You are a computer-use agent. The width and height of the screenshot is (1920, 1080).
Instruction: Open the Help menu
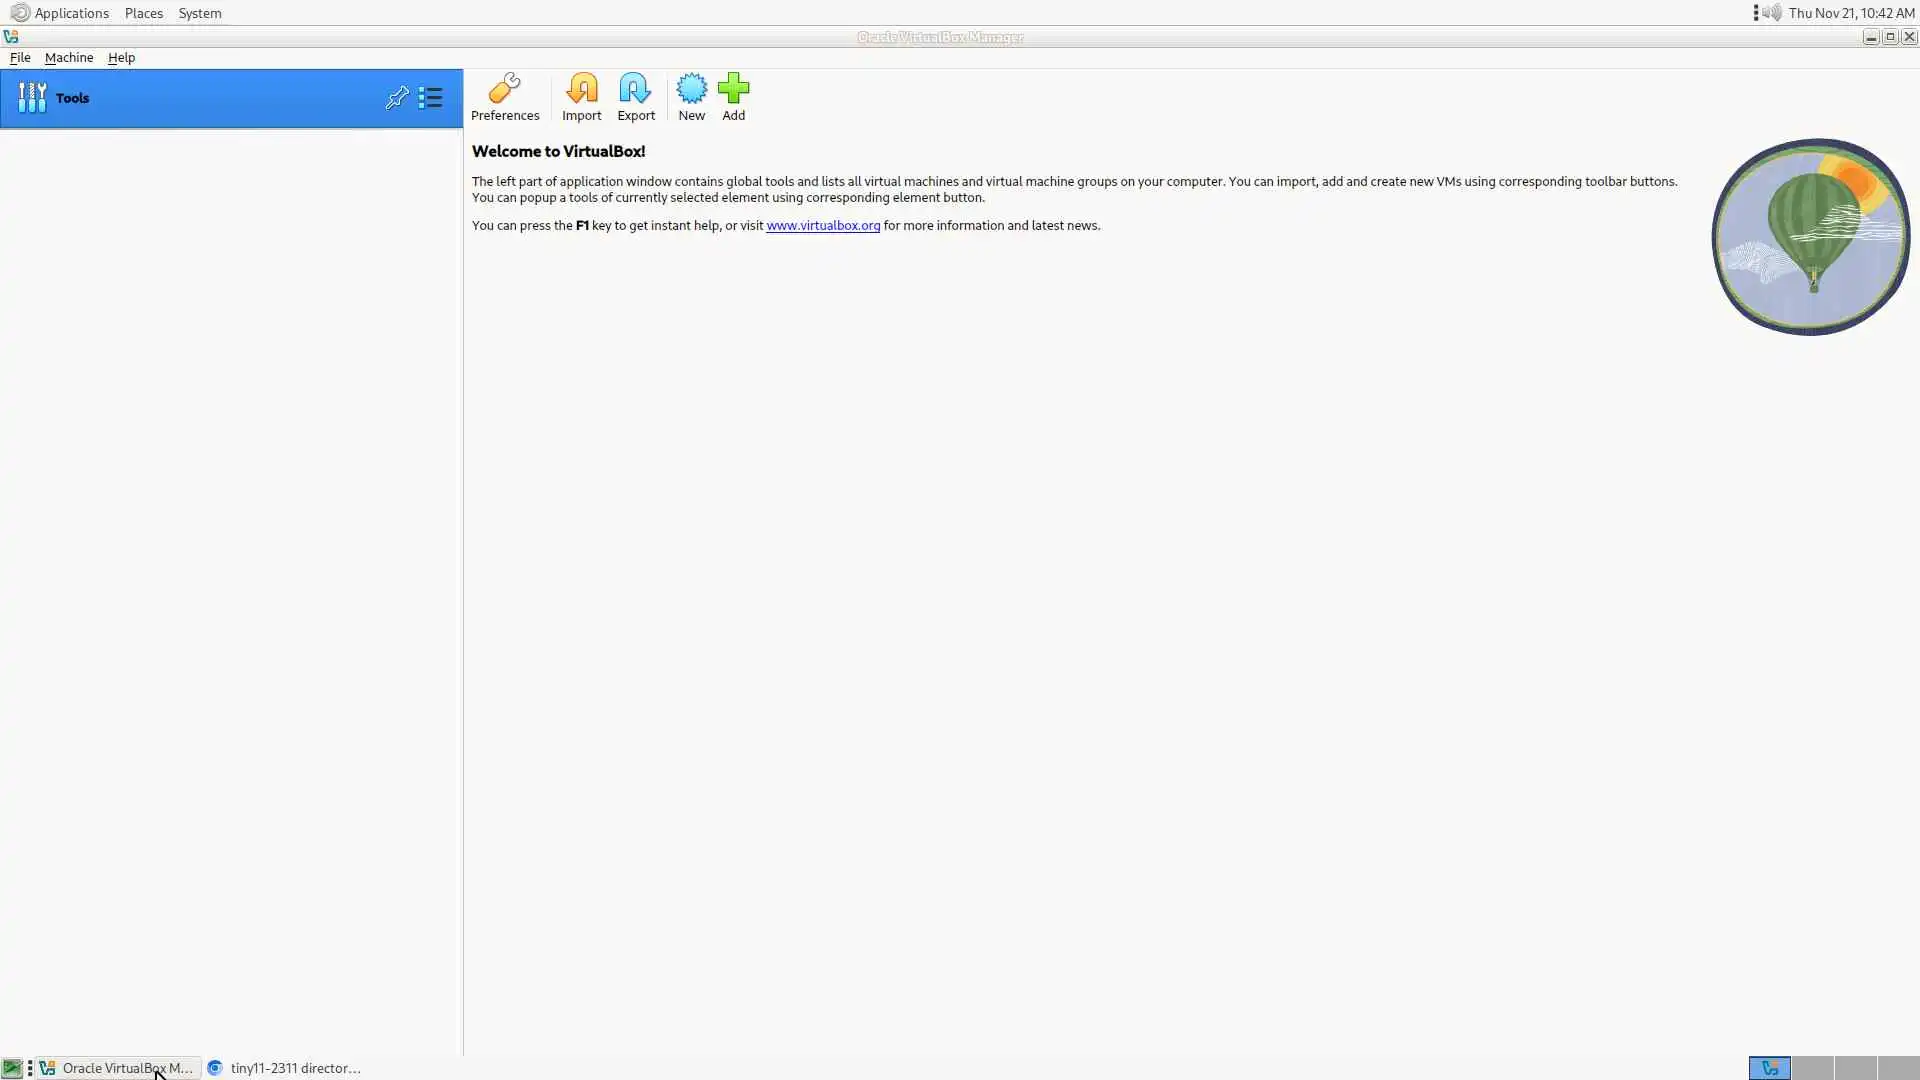pos(121,58)
